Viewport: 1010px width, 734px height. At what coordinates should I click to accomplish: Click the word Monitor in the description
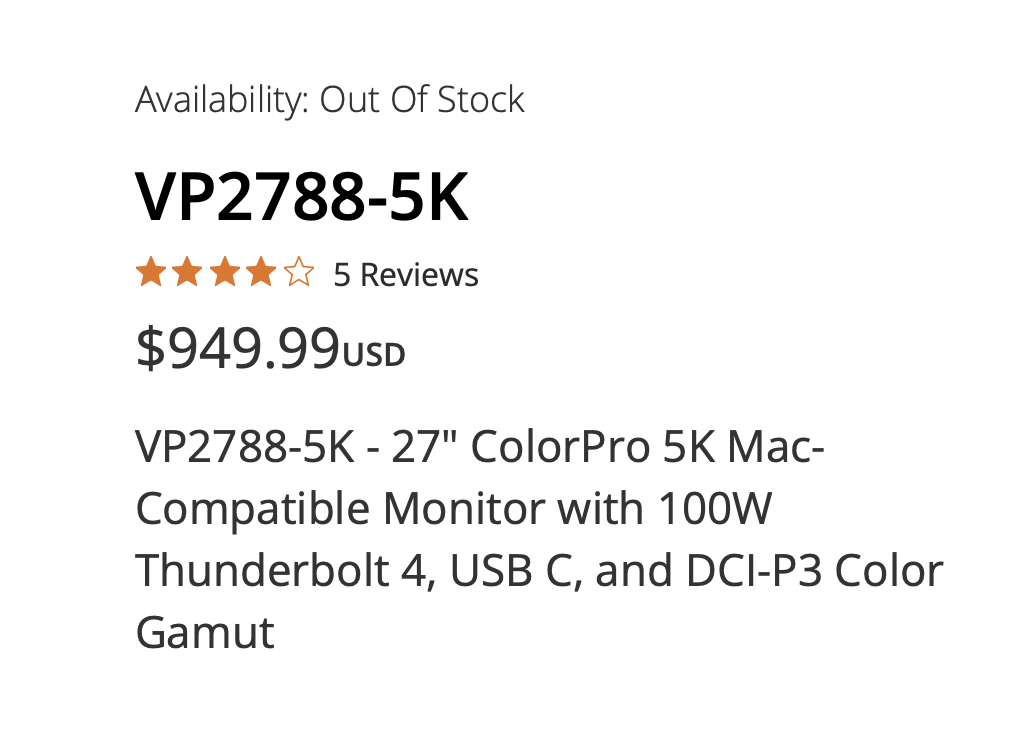coord(465,510)
